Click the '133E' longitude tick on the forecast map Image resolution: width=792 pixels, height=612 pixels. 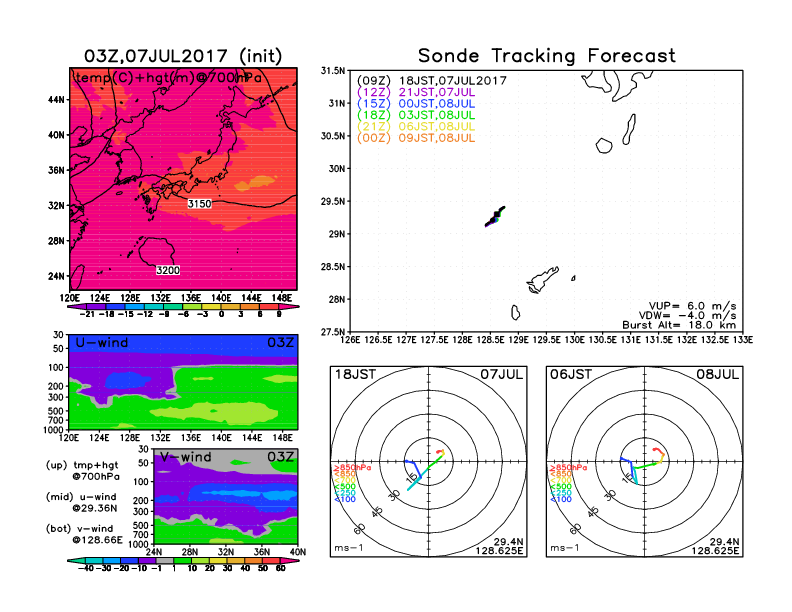click(744, 340)
